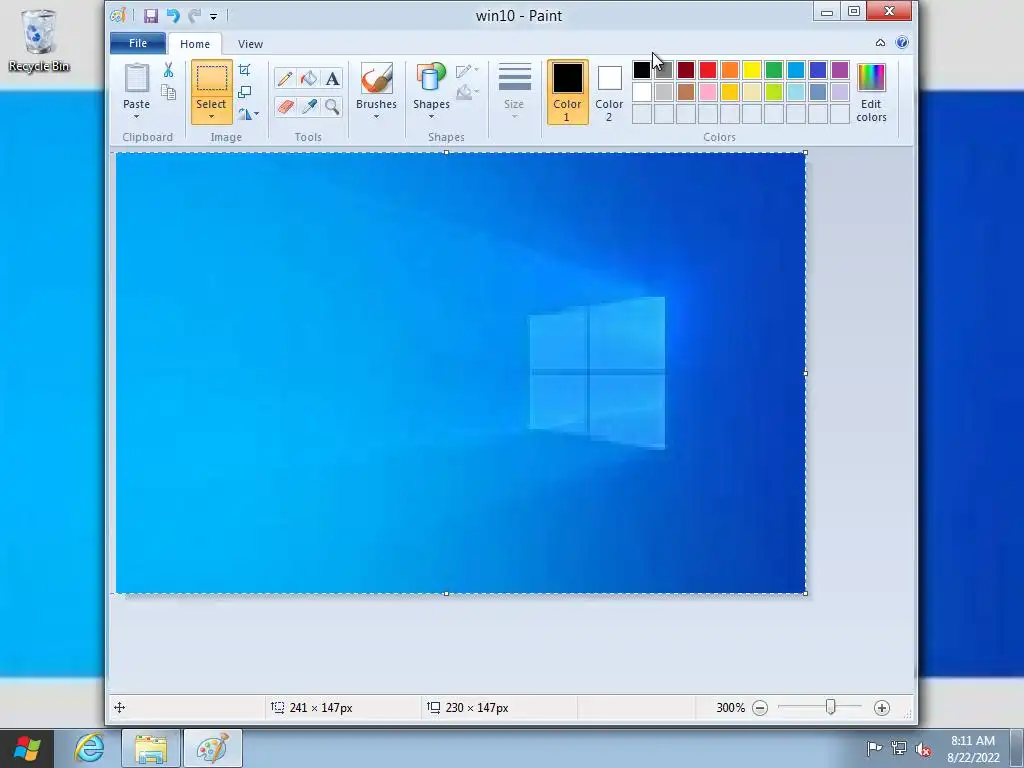Select the Eraser tool
The height and width of the screenshot is (768, 1024).
pos(285,106)
